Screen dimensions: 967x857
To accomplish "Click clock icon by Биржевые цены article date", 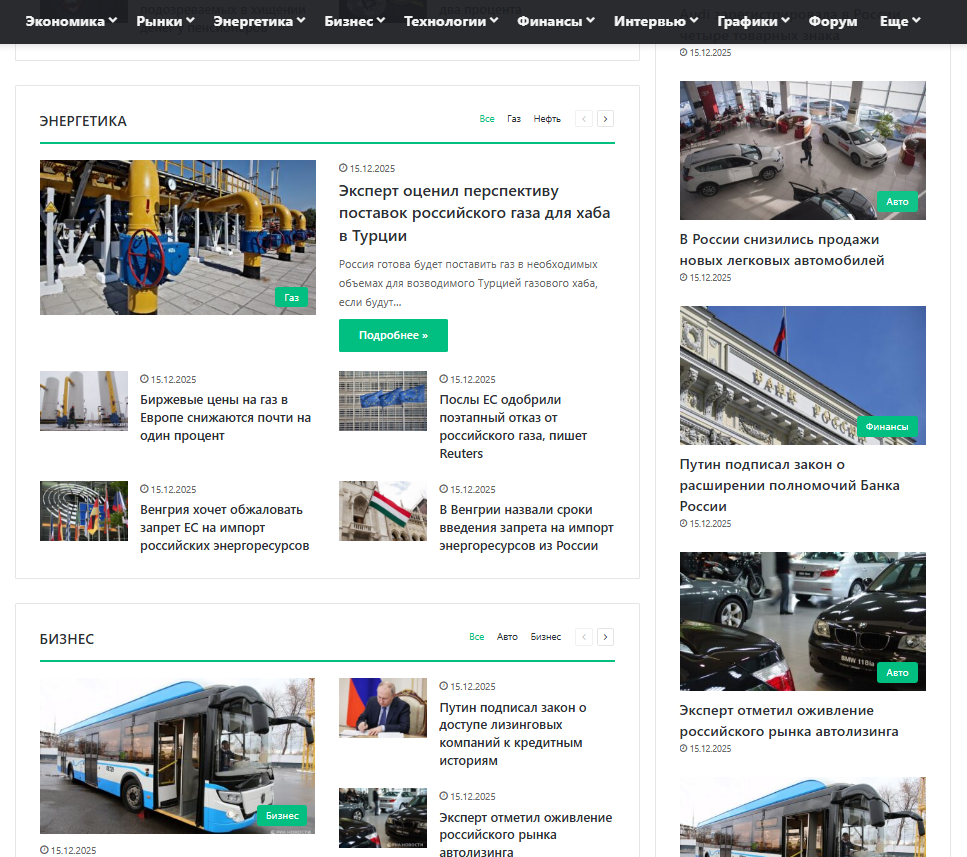I will [144, 379].
